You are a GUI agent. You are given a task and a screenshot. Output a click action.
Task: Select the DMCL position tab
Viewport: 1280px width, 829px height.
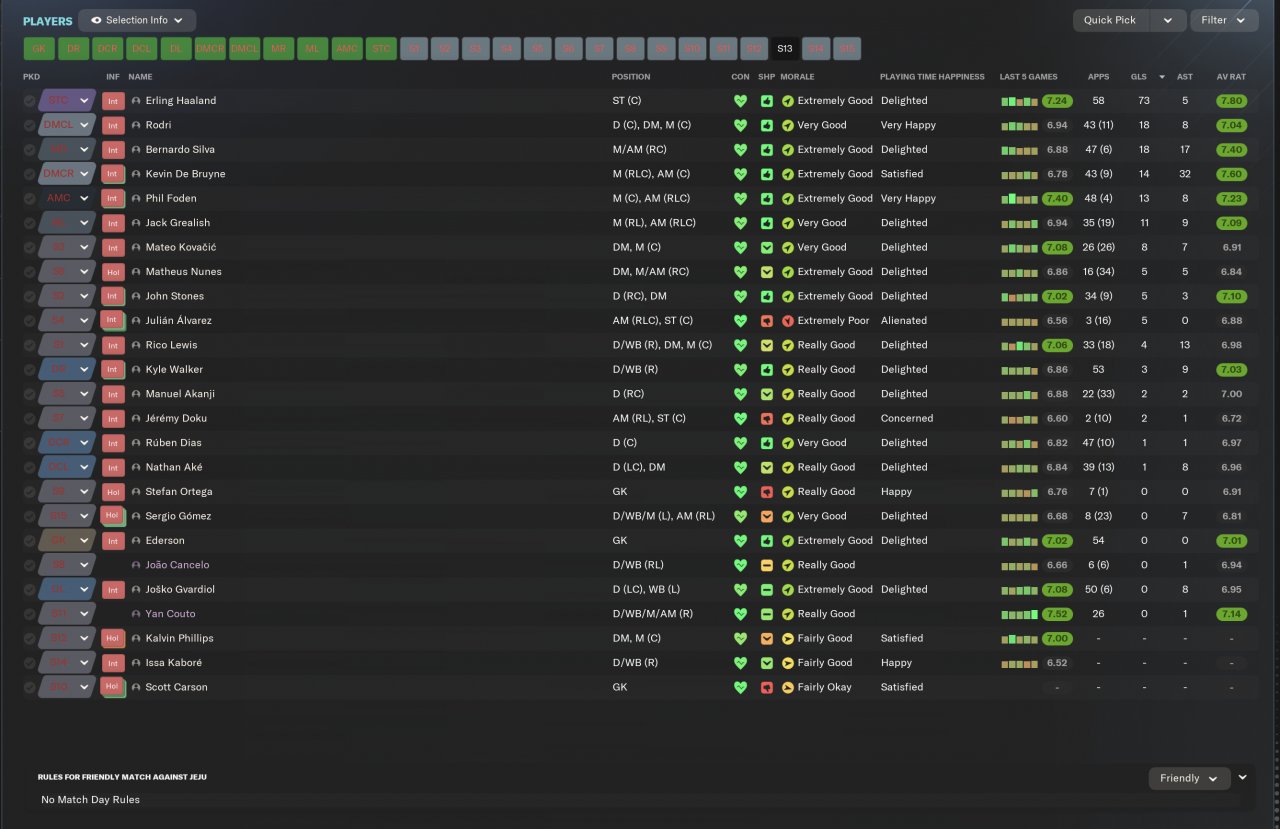point(244,48)
